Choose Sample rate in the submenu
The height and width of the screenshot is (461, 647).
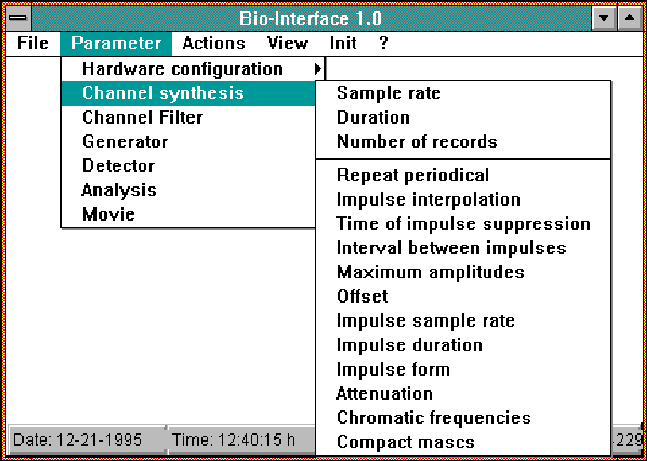point(388,93)
